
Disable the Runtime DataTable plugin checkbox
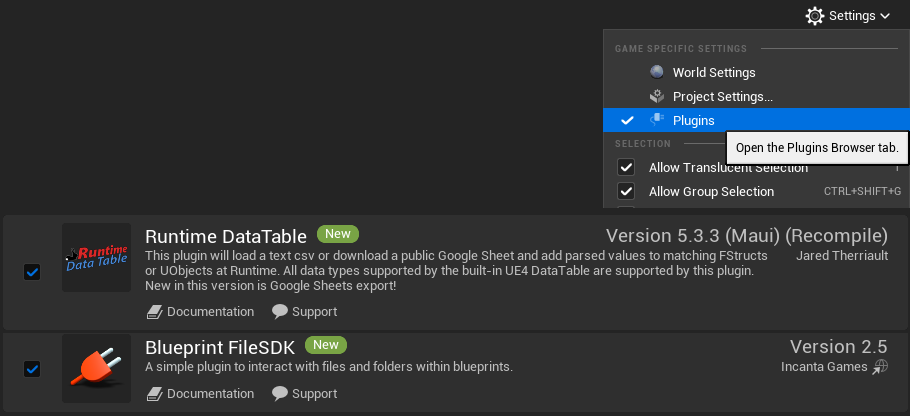click(32, 272)
